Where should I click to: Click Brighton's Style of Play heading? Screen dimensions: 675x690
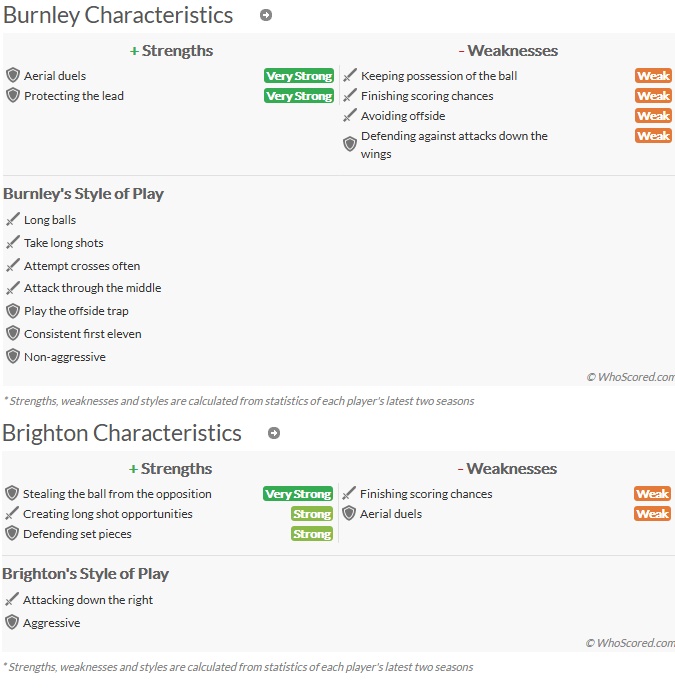click(x=85, y=574)
